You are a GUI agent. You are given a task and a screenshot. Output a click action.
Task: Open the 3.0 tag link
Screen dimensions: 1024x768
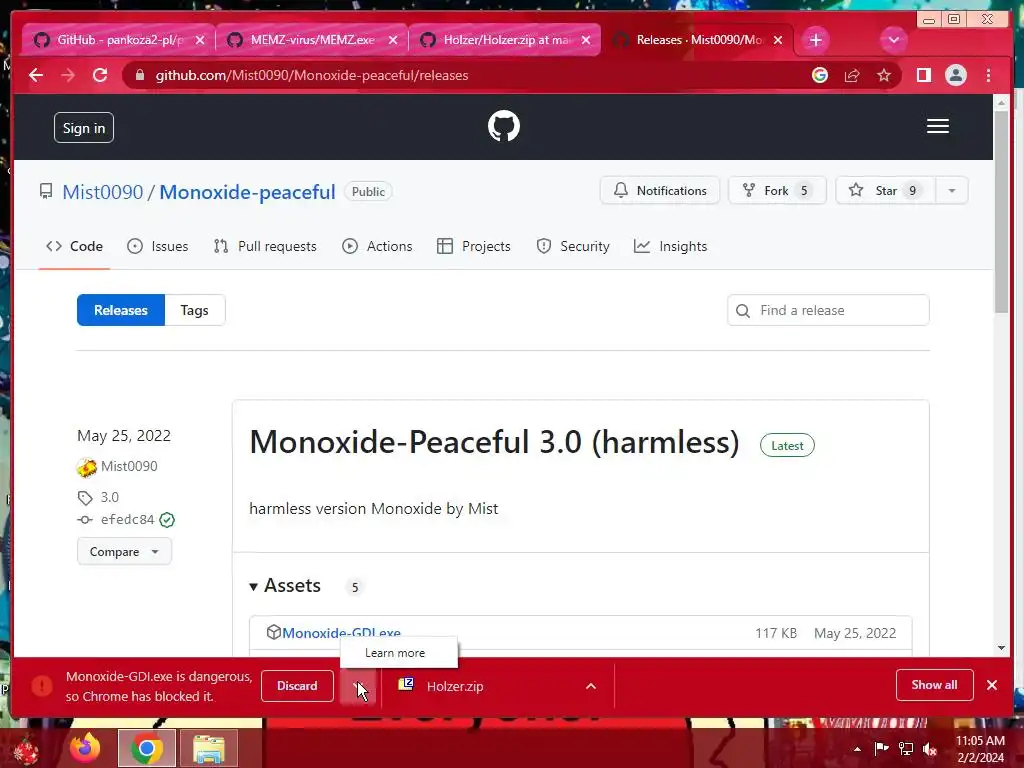click(x=110, y=498)
